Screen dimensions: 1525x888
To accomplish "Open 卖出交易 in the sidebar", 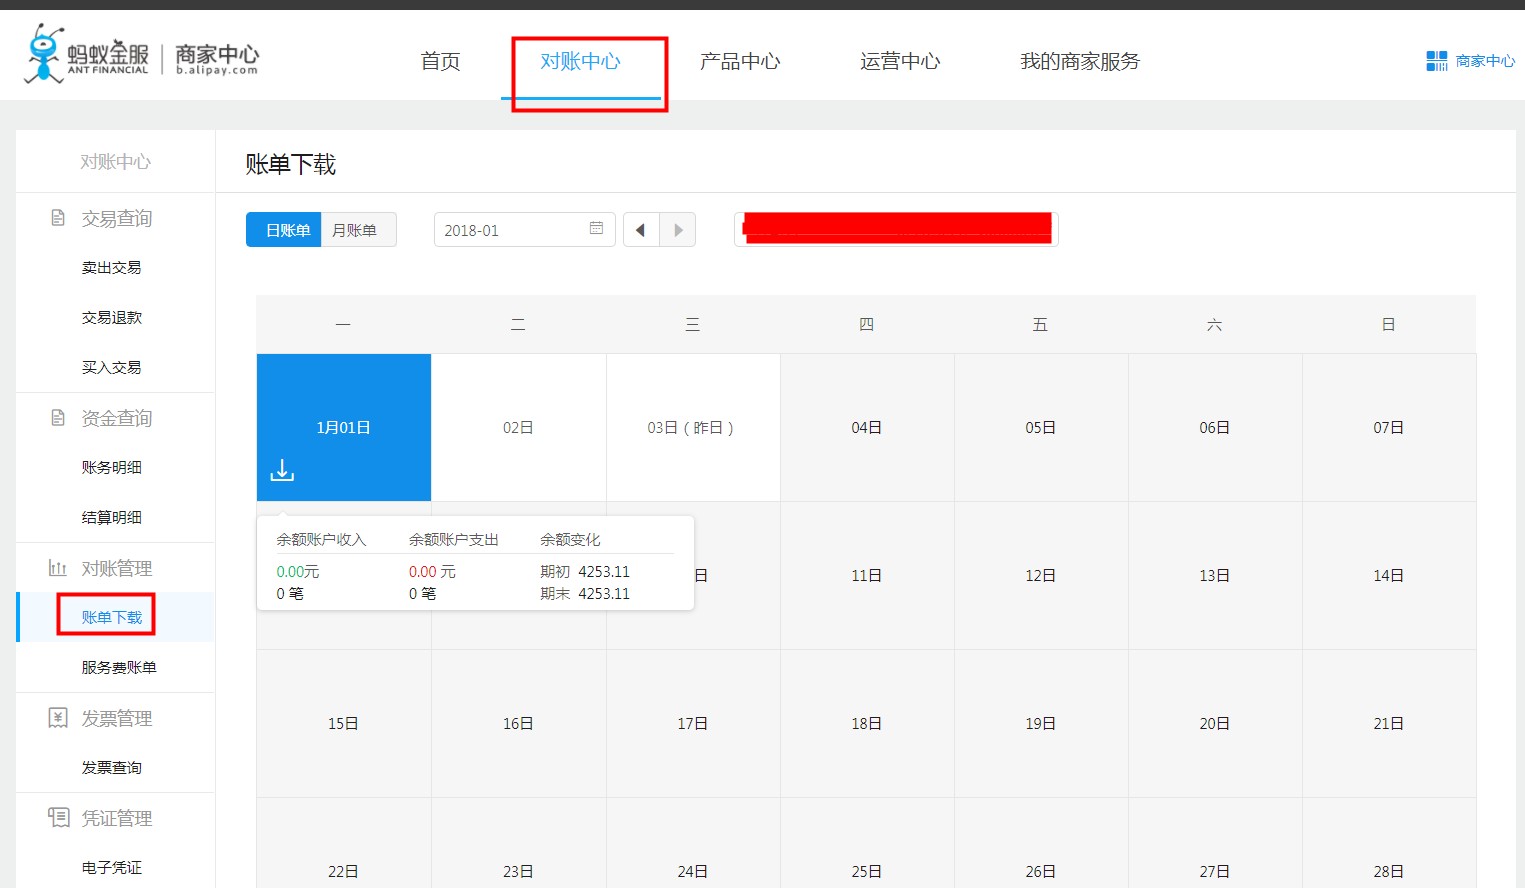I will pos(112,268).
